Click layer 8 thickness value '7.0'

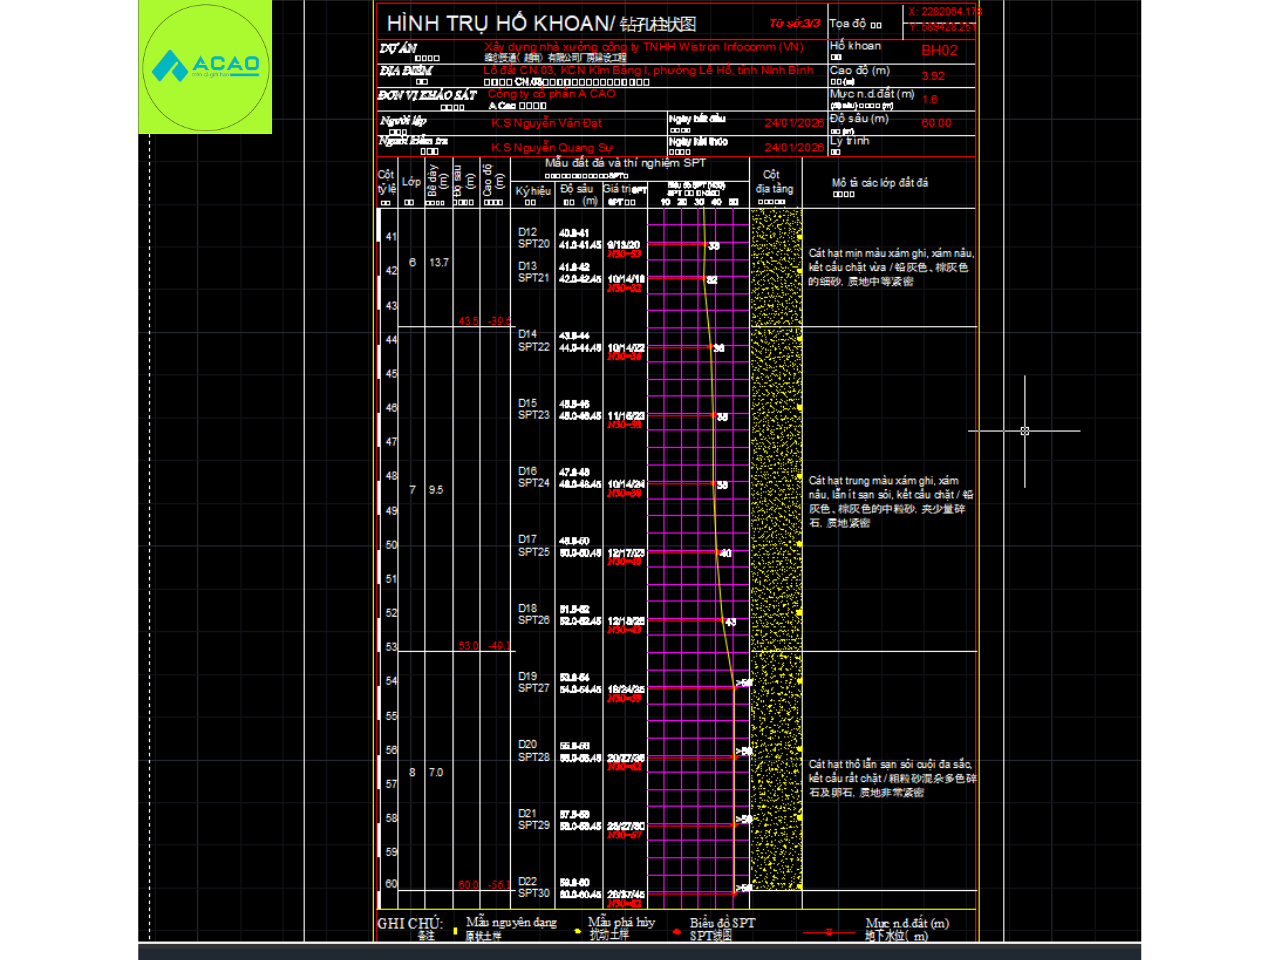tap(436, 772)
